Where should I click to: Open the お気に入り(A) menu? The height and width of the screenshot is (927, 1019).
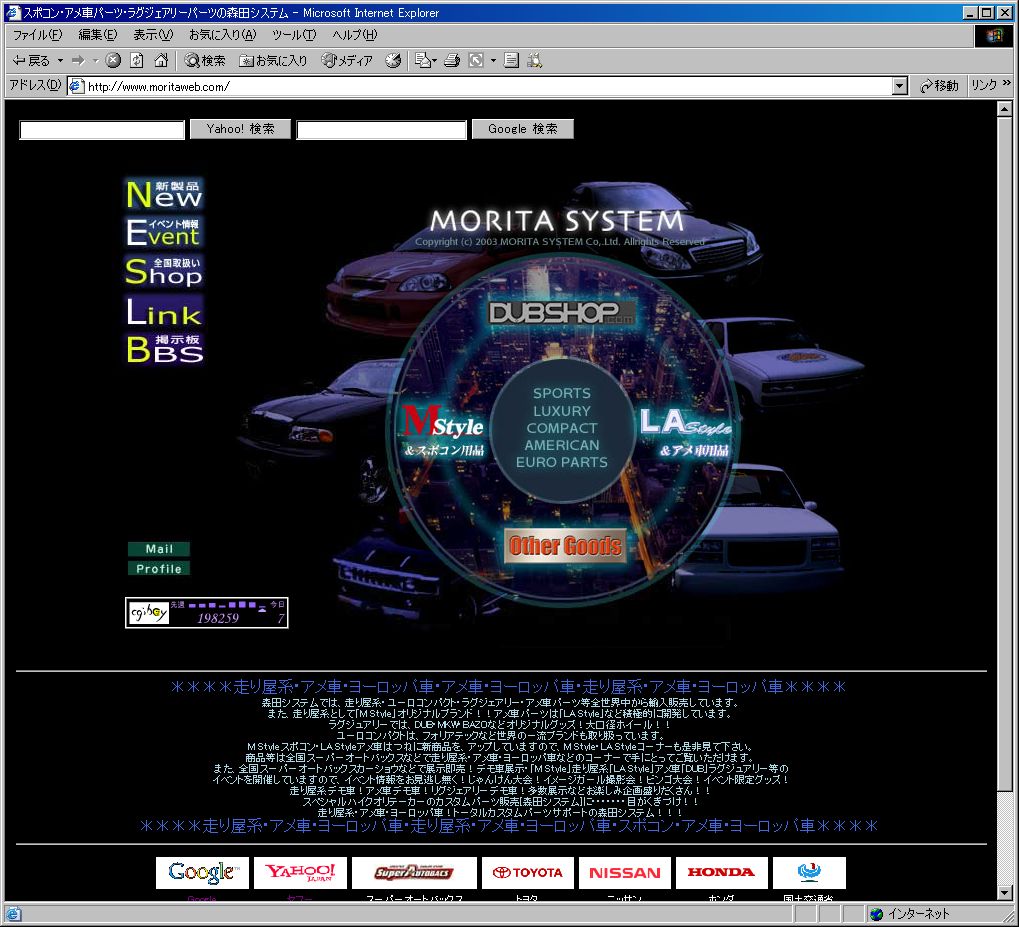[222, 34]
